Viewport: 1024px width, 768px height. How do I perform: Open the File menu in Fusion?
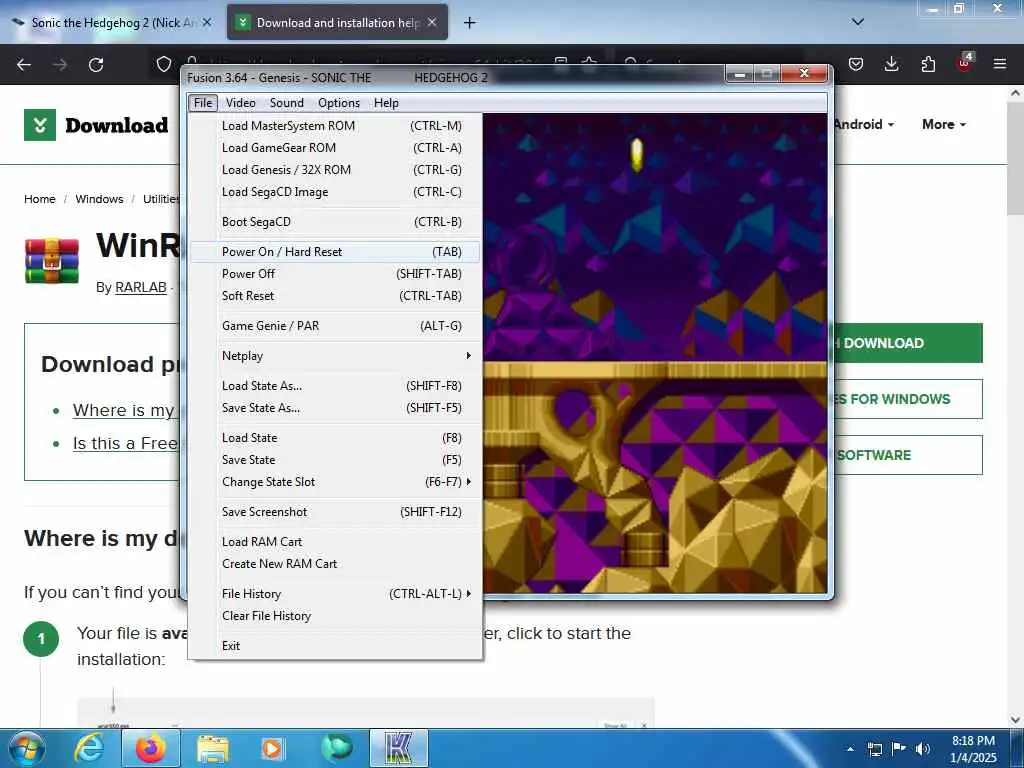202,103
